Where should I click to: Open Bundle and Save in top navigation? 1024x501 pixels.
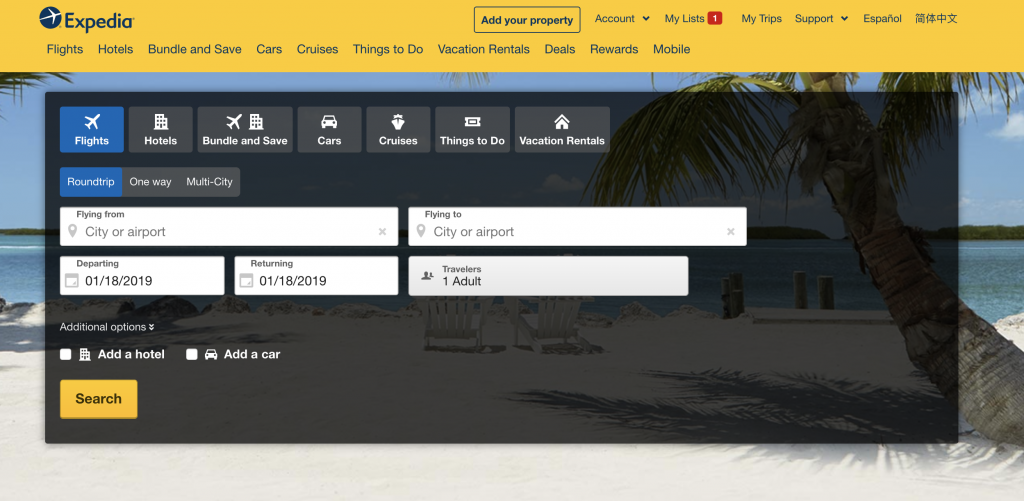pyautogui.click(x=195, y=49)
